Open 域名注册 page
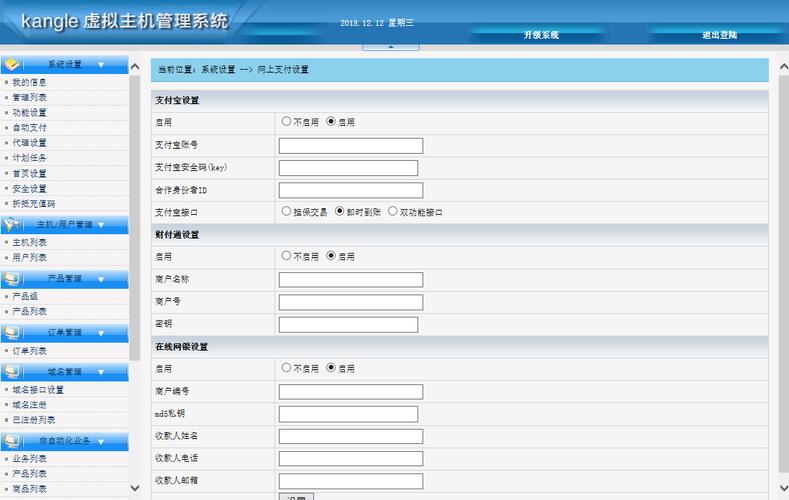 29,405
